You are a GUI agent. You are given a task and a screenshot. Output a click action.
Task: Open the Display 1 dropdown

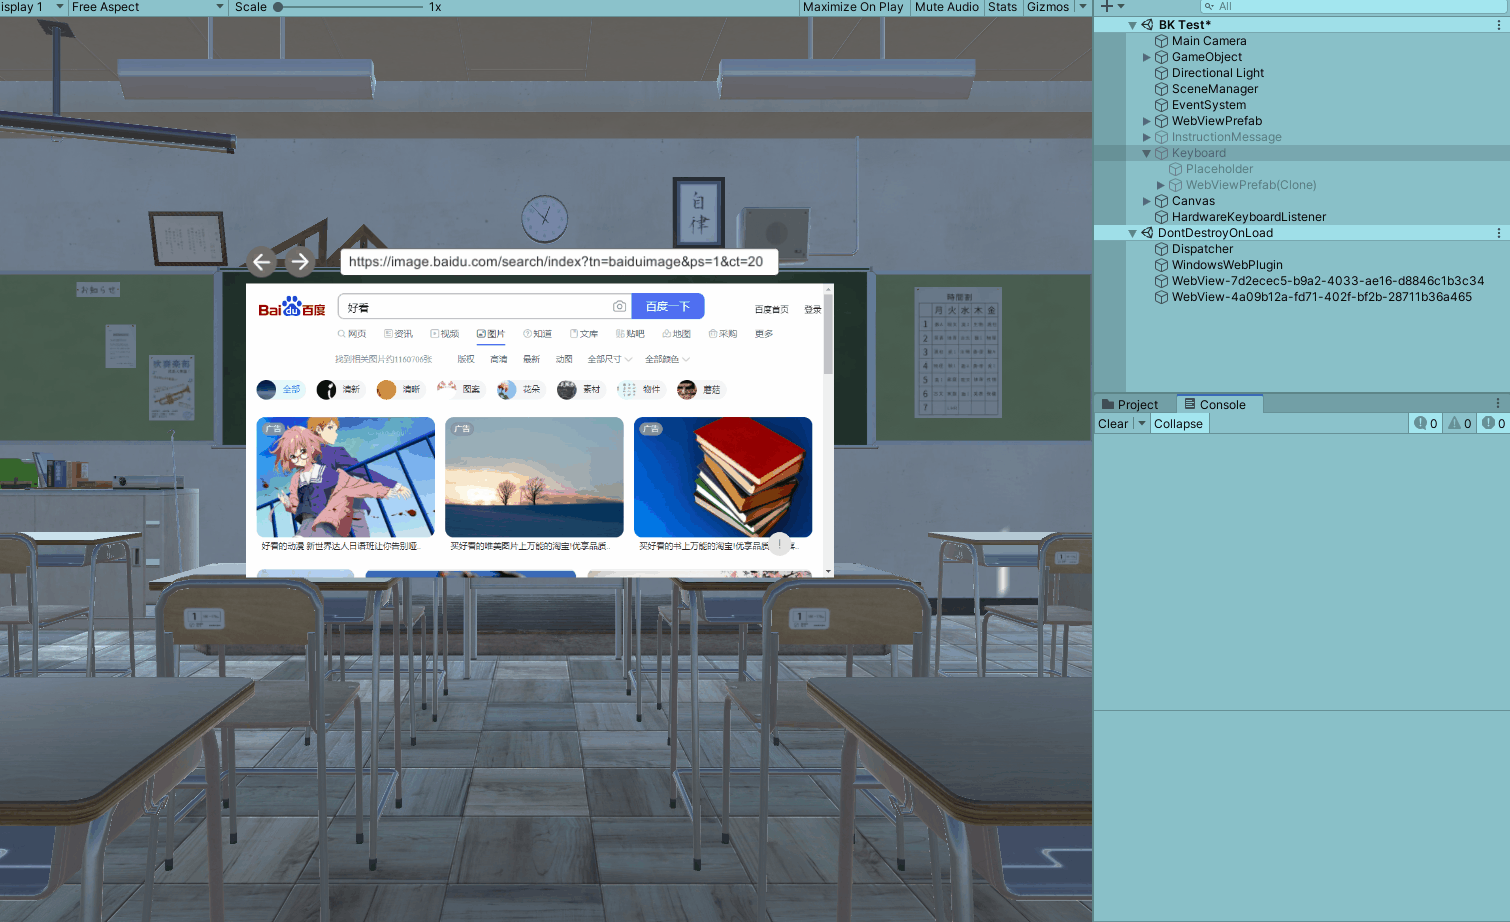[32, 7]
